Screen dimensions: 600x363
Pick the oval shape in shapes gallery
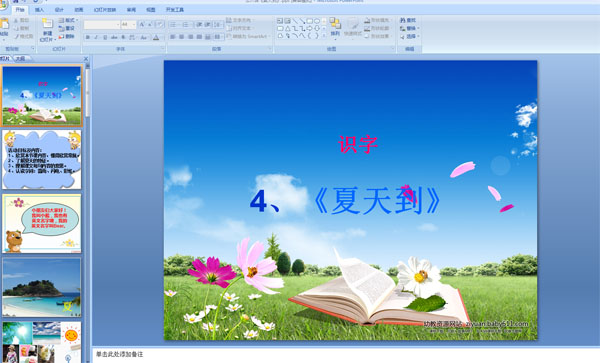pos(317,21)
